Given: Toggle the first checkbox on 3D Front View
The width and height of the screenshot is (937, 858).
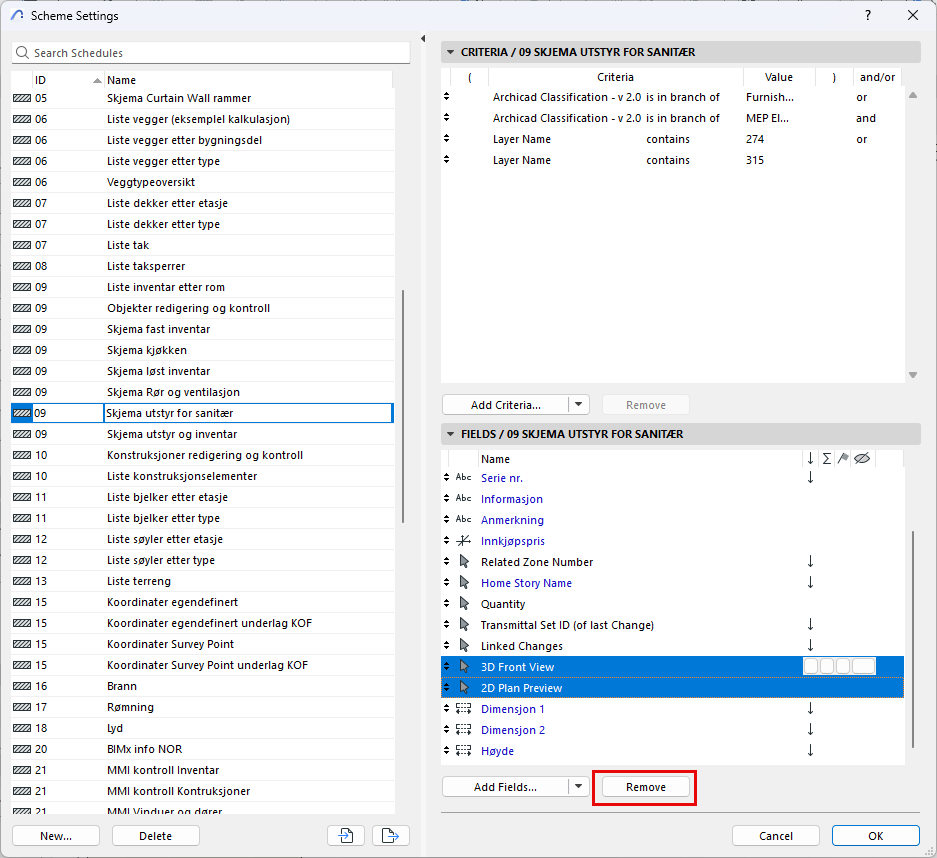Looking at the screenshot, I should (x=811, y=666).
